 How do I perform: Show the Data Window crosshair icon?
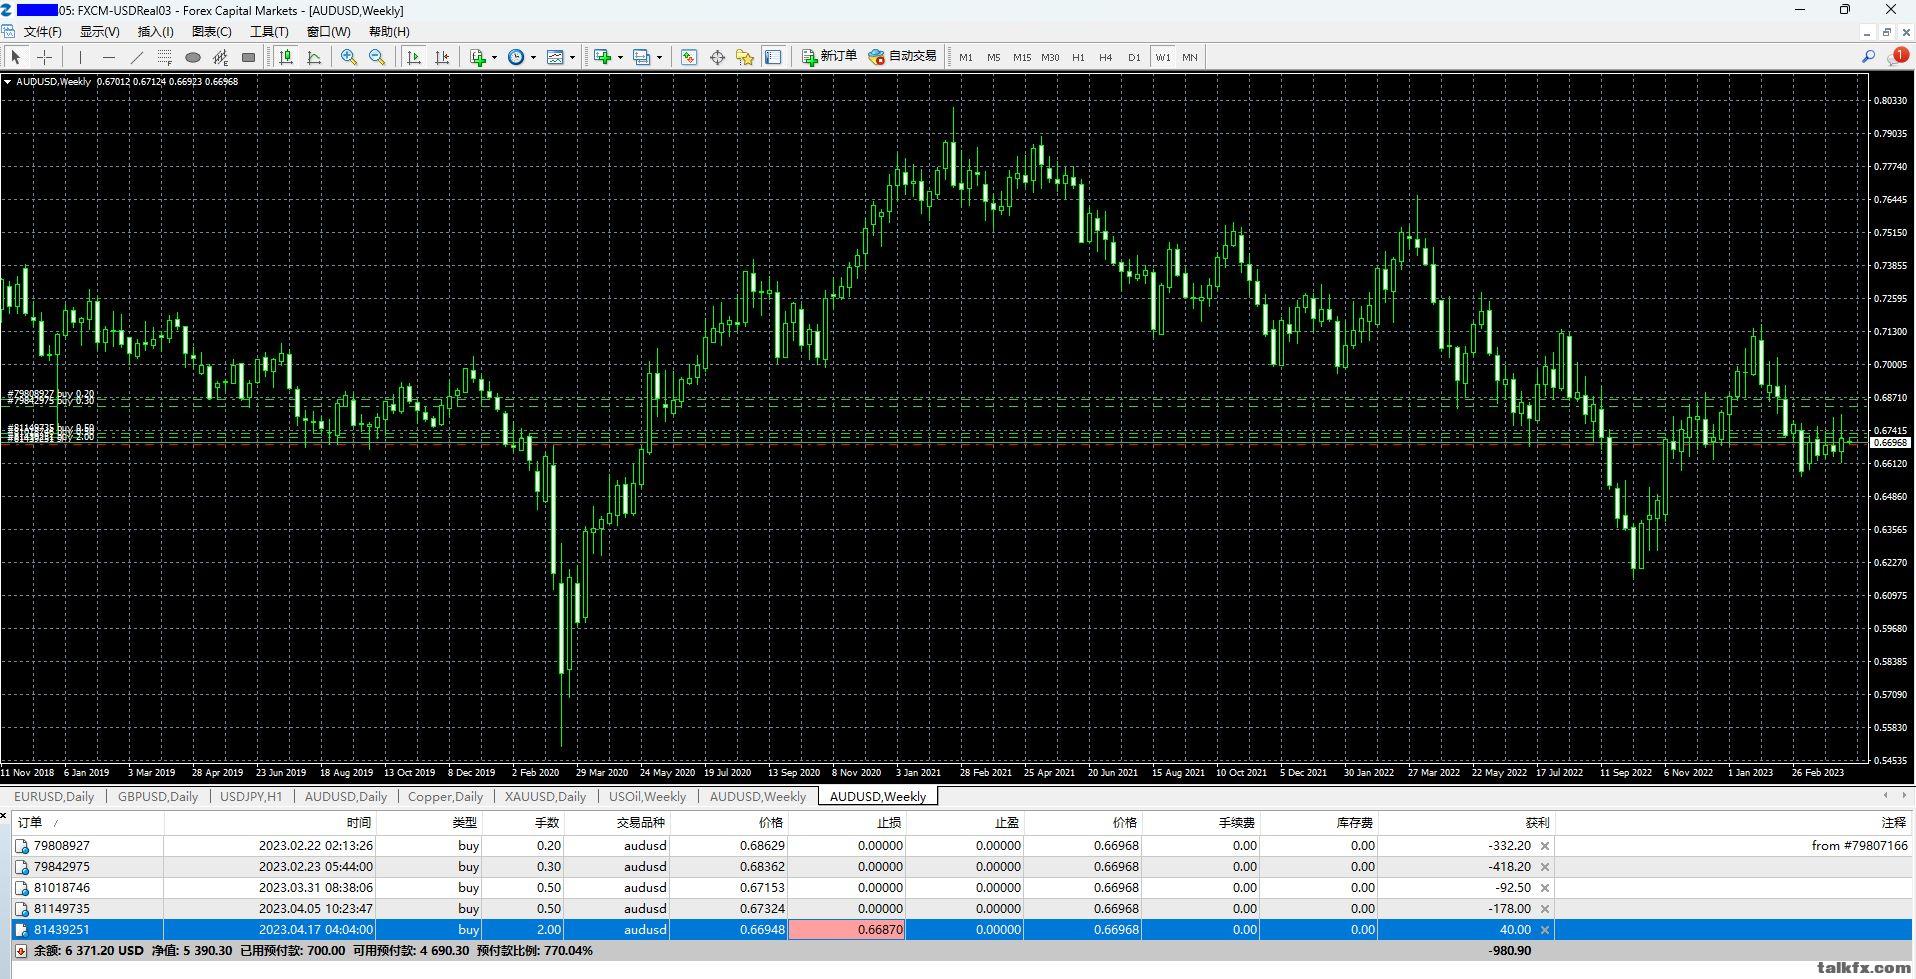[x=717, y=57]
